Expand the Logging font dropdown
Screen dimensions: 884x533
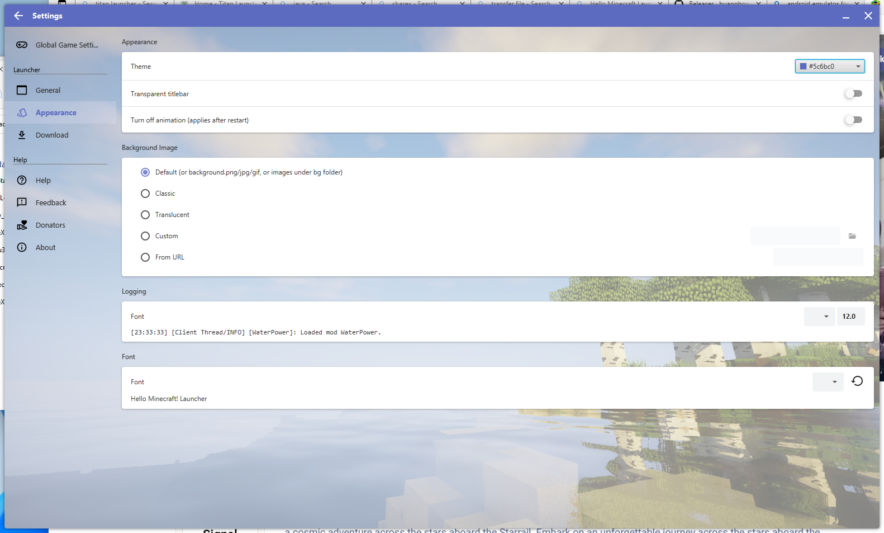click(x=819, y=316)
